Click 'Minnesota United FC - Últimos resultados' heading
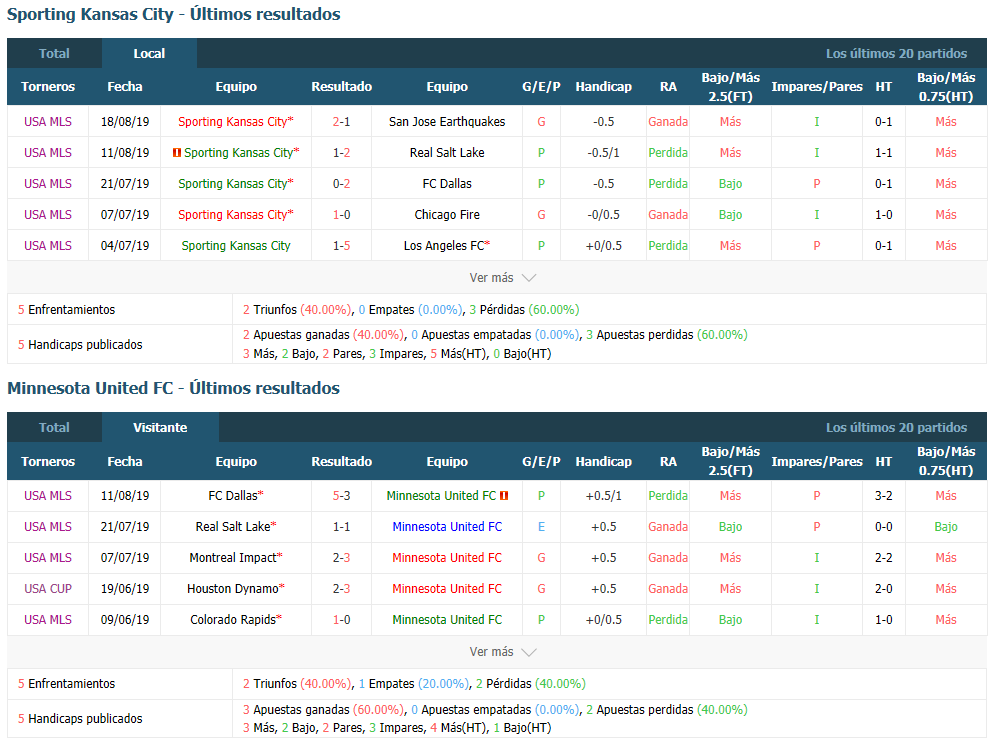The width and height of the screenshot is (999, 741). (x=173, y=388)
